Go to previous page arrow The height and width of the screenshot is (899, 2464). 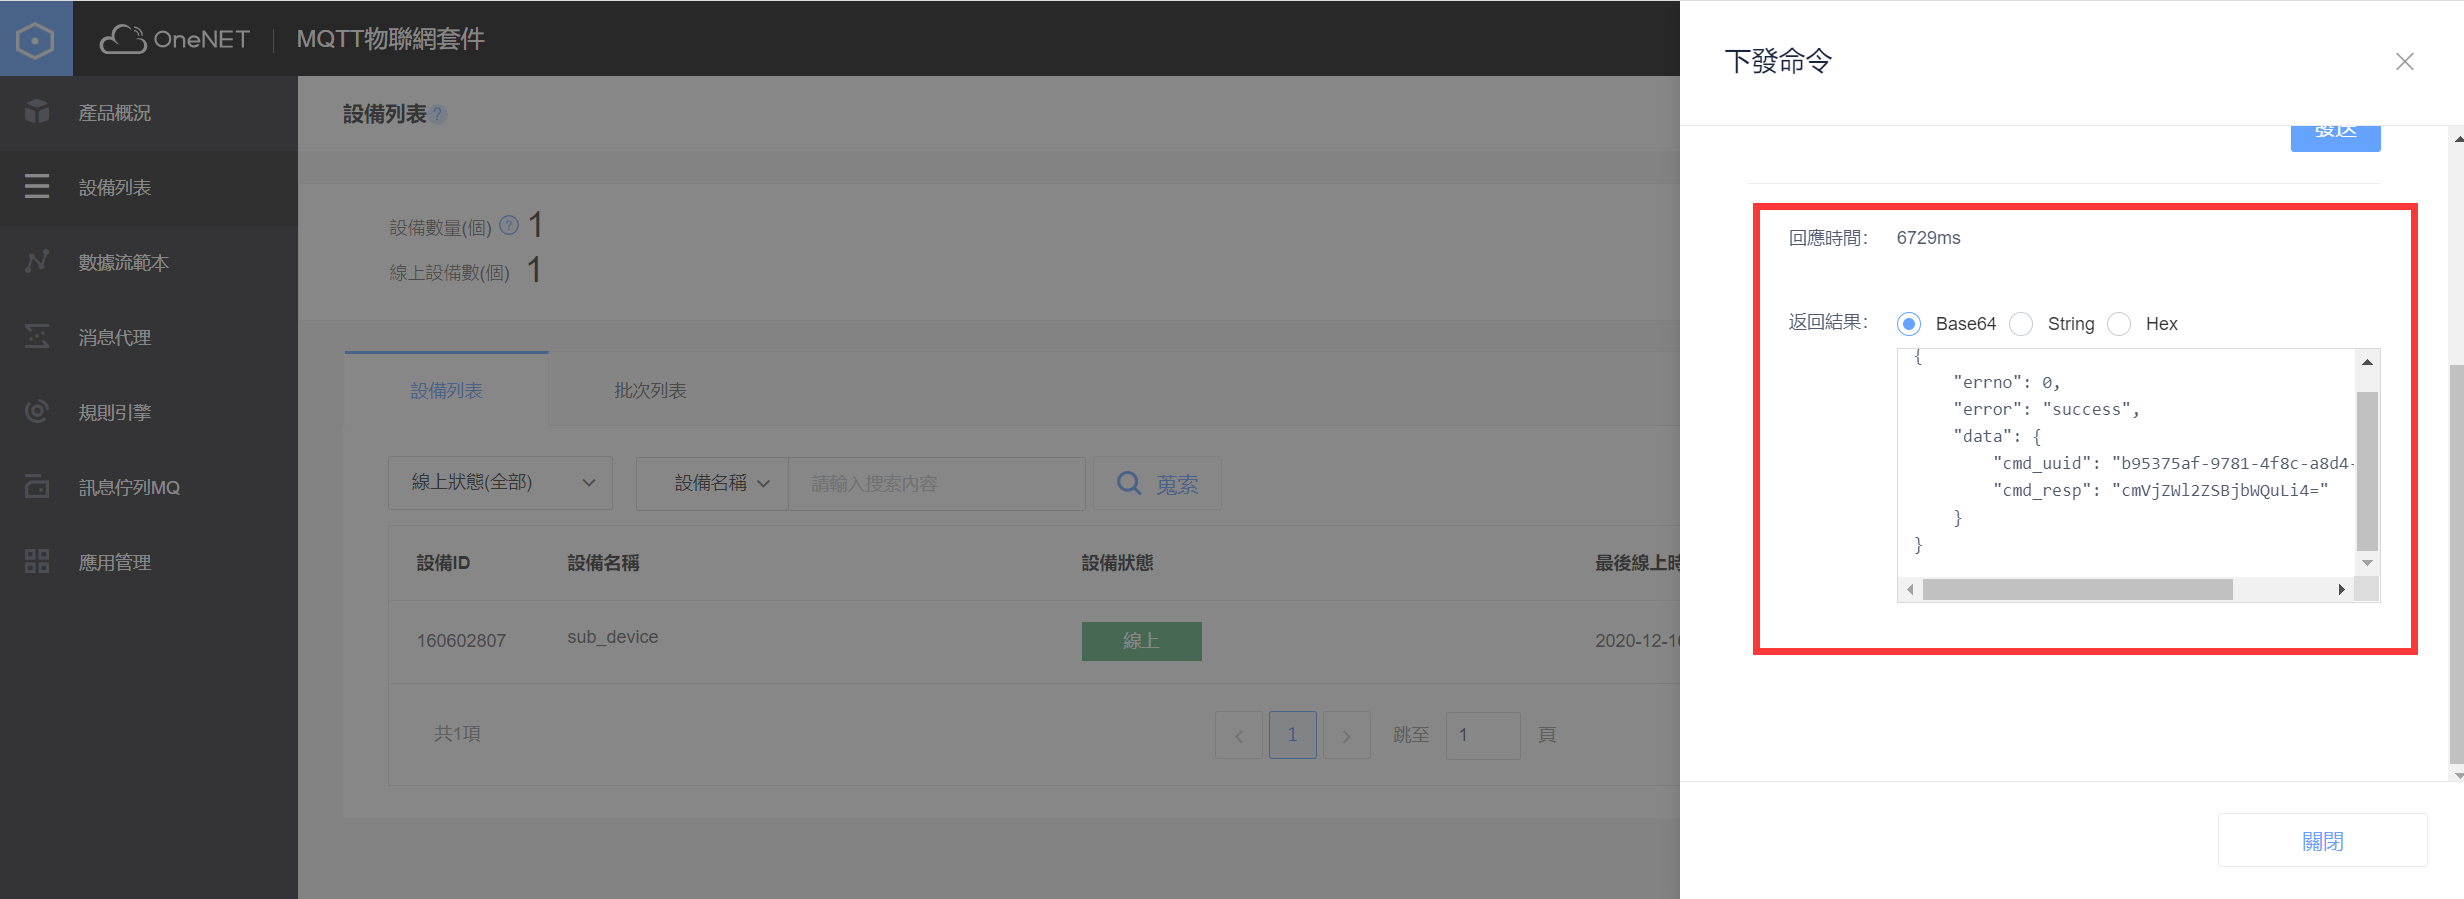(1239, 735)
